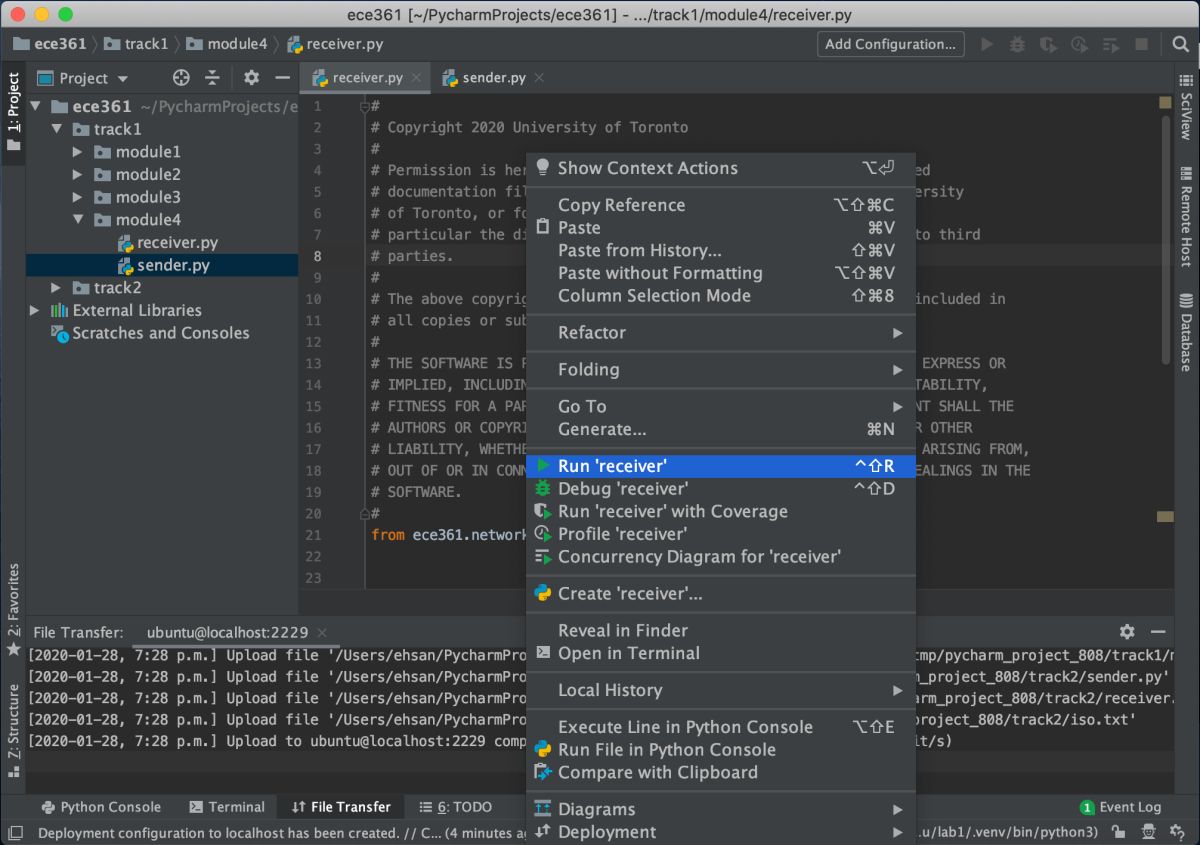This screenshot has width=1200, height=845.
Task: Expand the module2 folder
Action: coord(78,174)
